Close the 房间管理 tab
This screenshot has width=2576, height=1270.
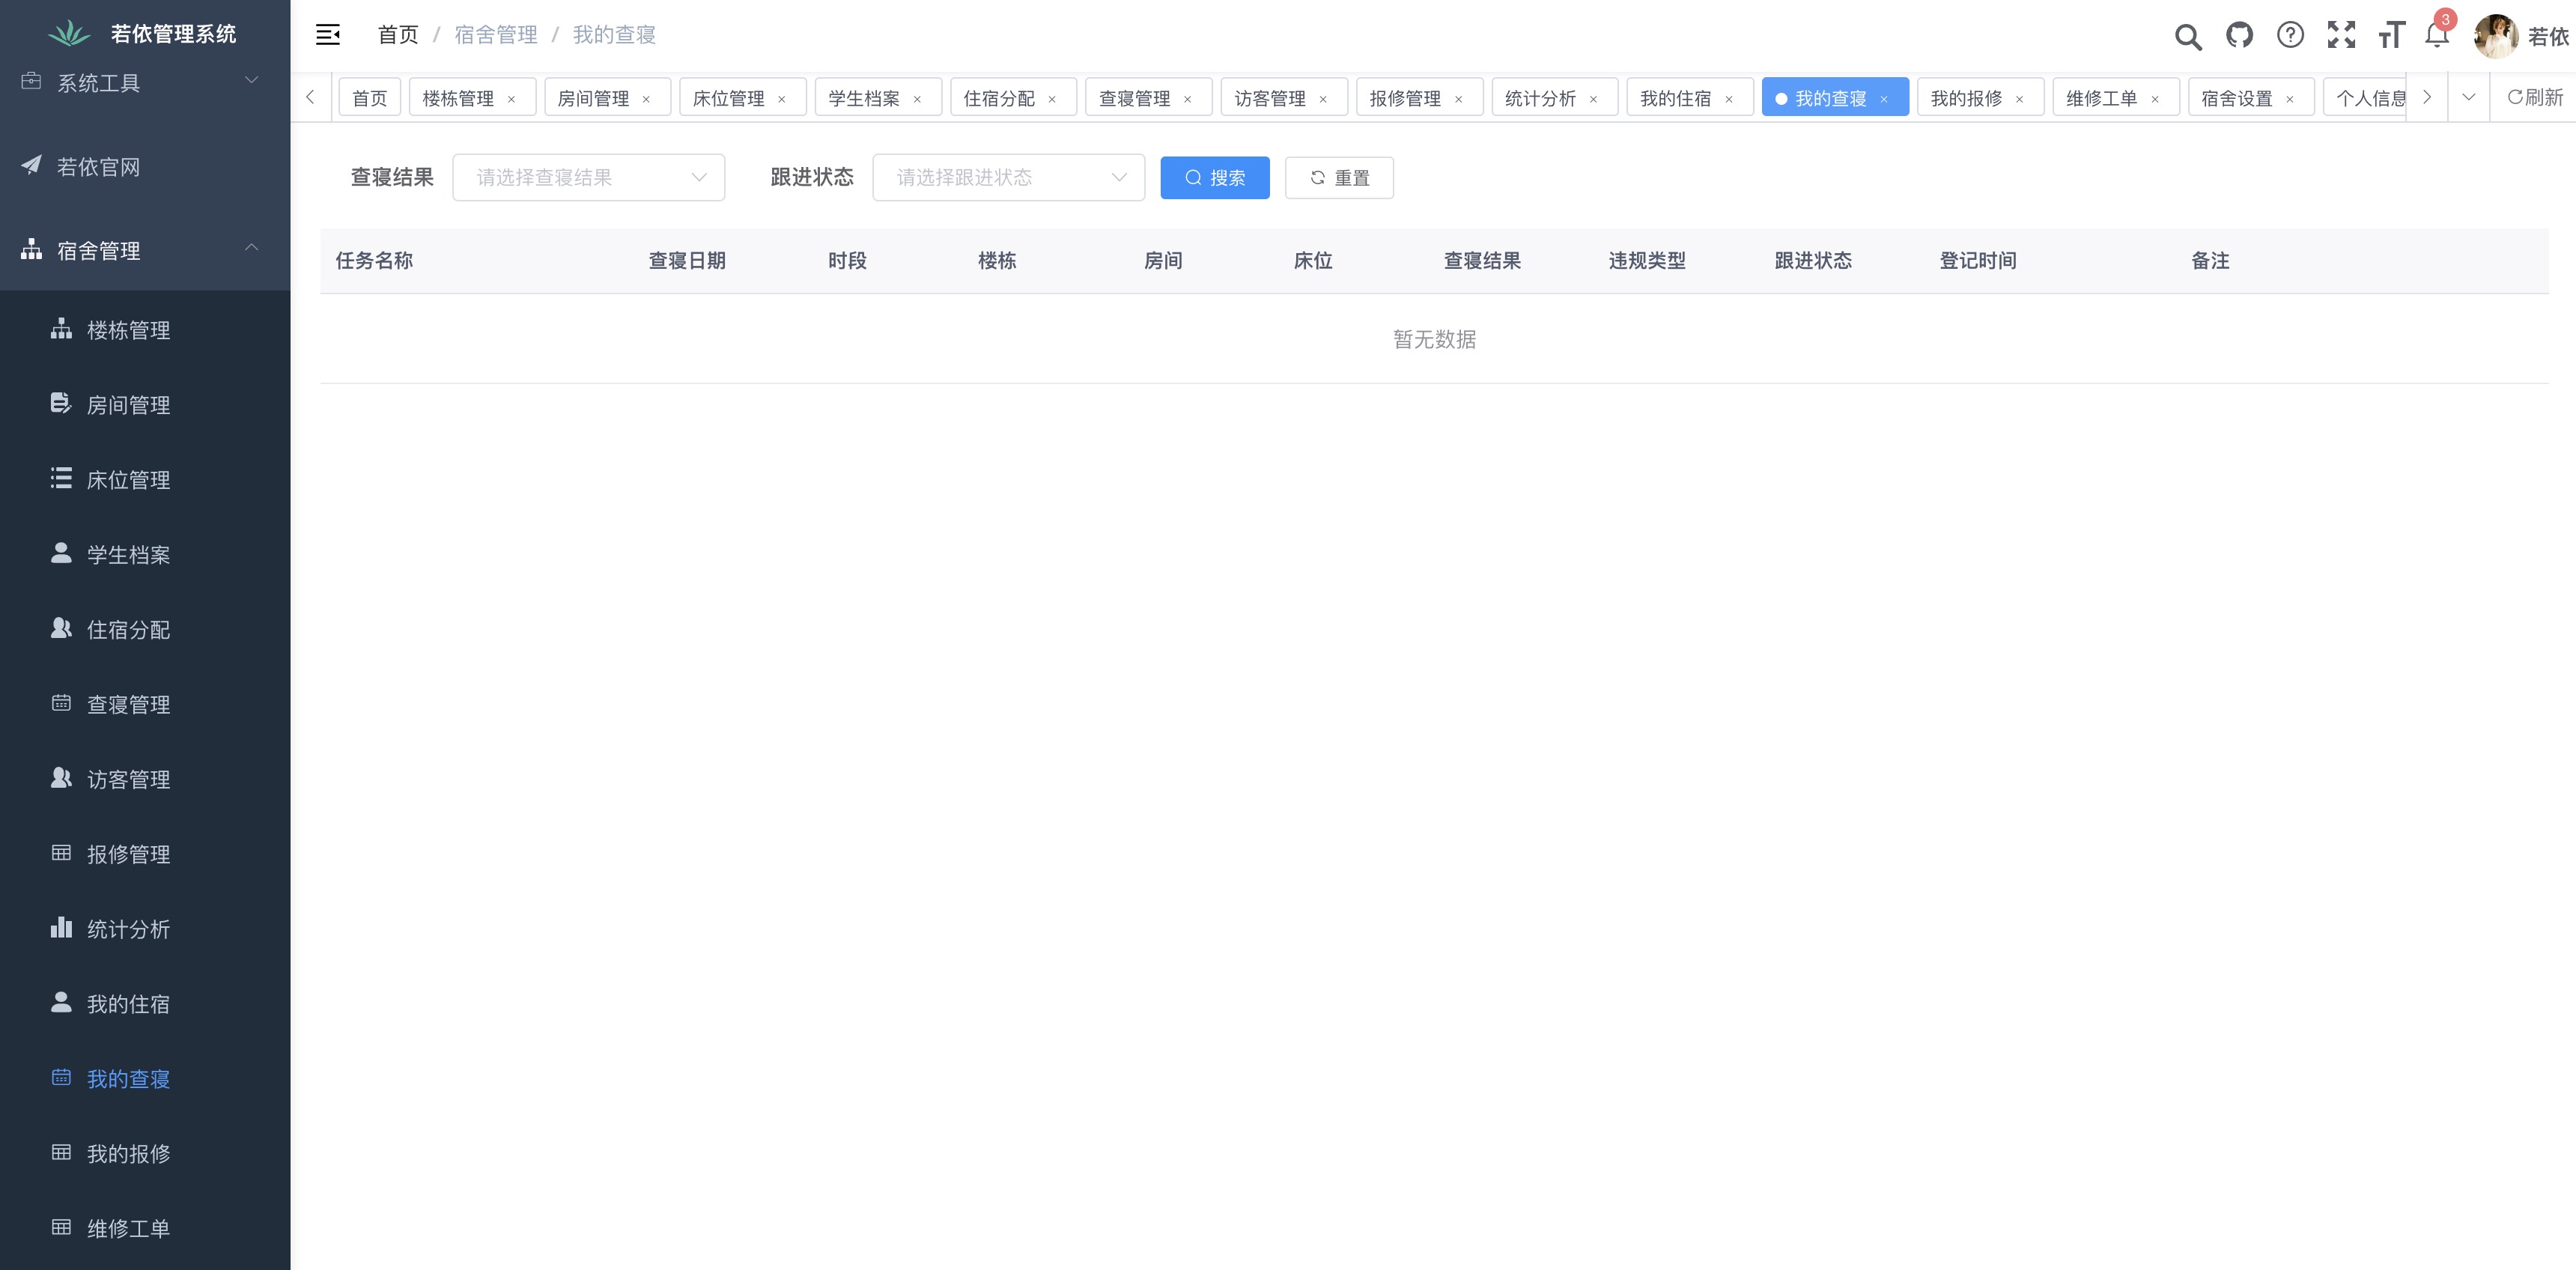click(646, 99)
